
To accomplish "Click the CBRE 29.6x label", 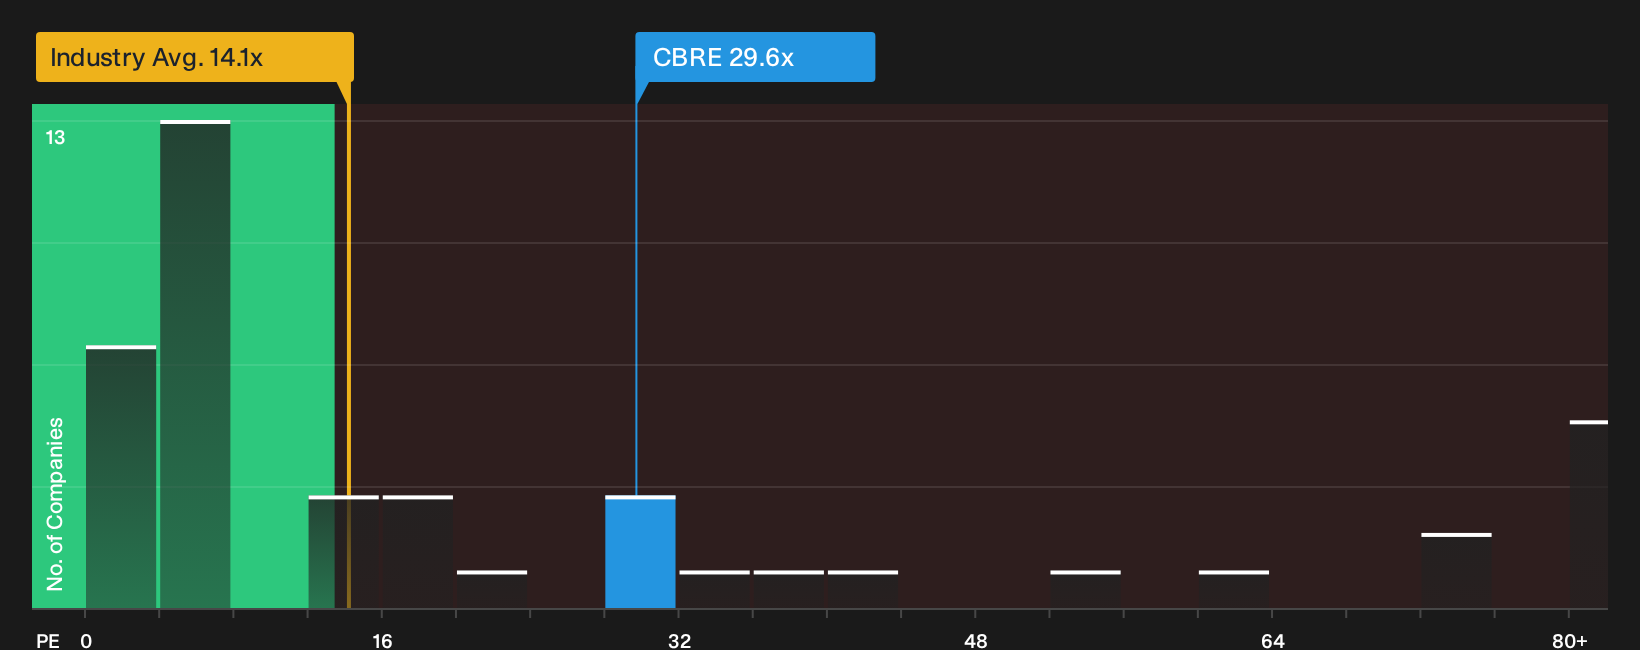I will 755,57.
